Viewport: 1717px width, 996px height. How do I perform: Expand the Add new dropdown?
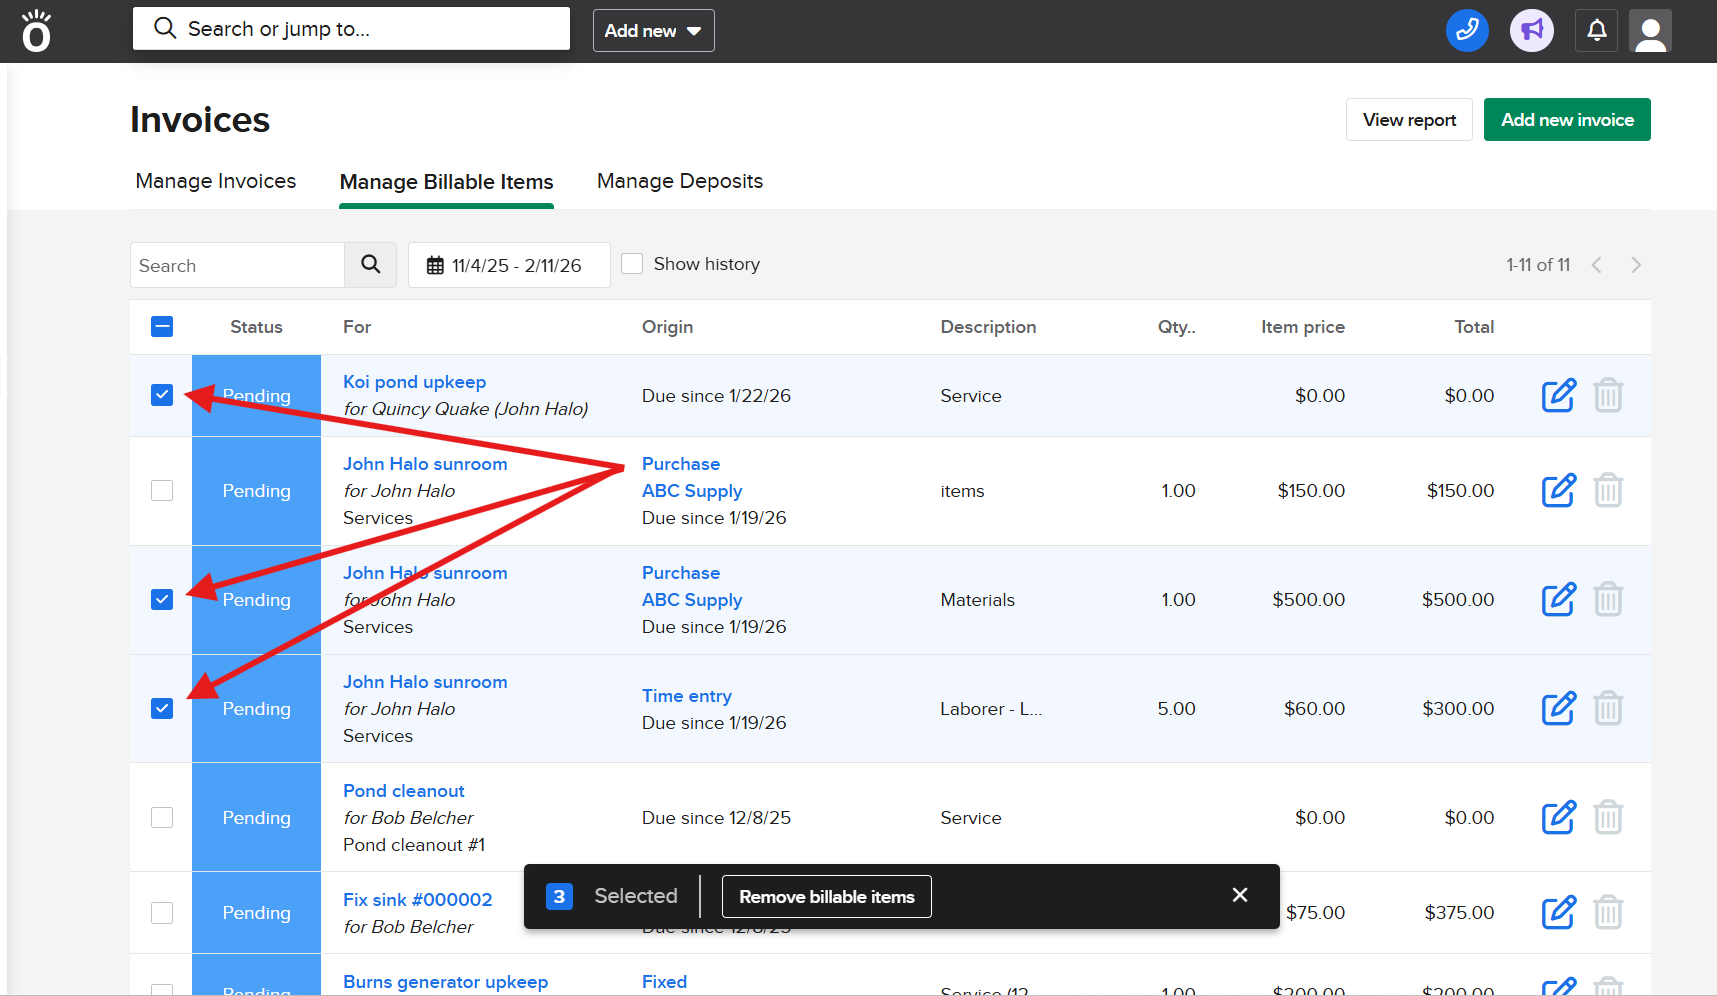click(x=653, y=31)
